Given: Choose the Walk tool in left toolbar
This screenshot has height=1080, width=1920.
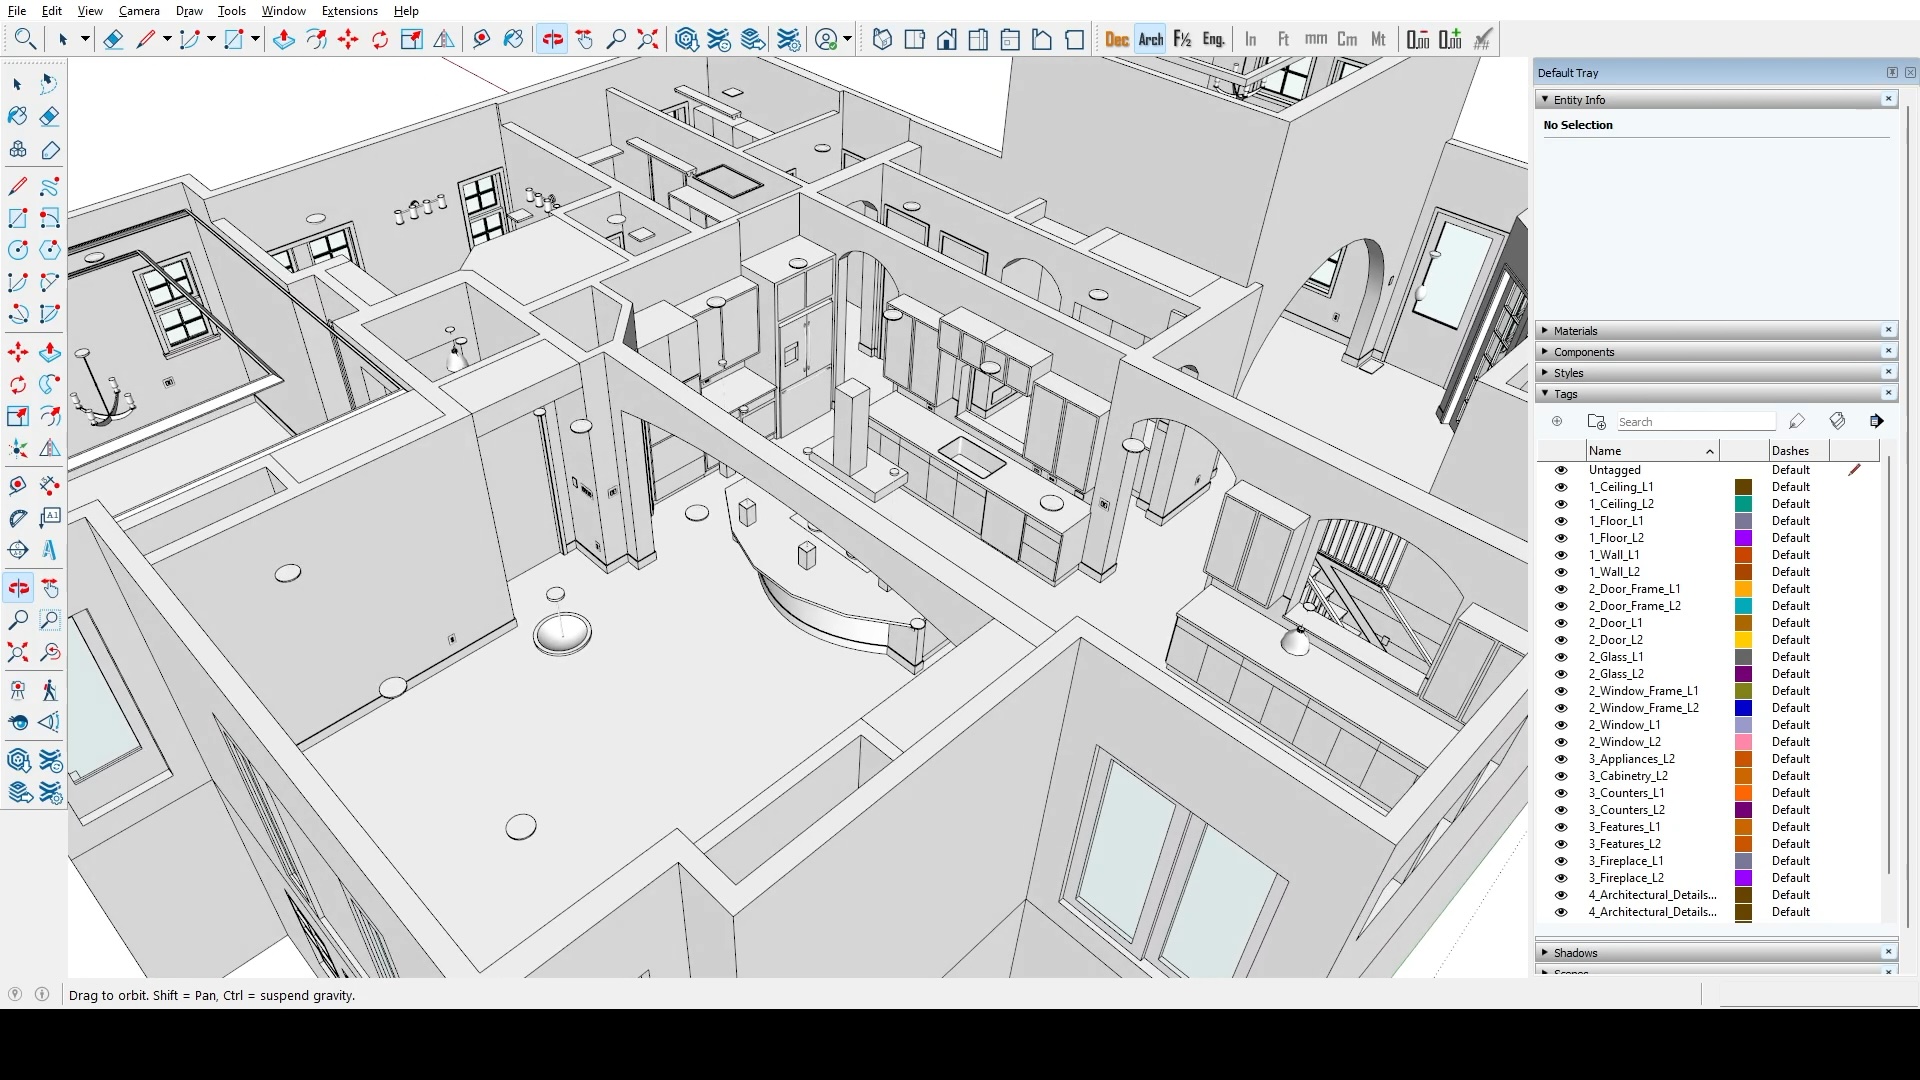Looking at the screenshot, I should point(50,691).
